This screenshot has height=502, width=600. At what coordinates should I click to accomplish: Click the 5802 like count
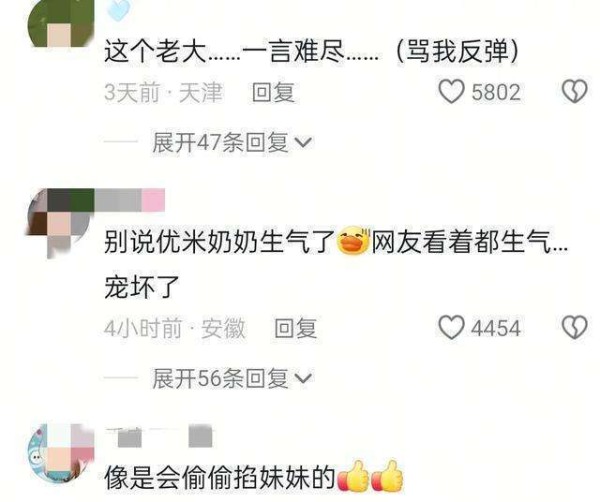[x=496, y=92]
